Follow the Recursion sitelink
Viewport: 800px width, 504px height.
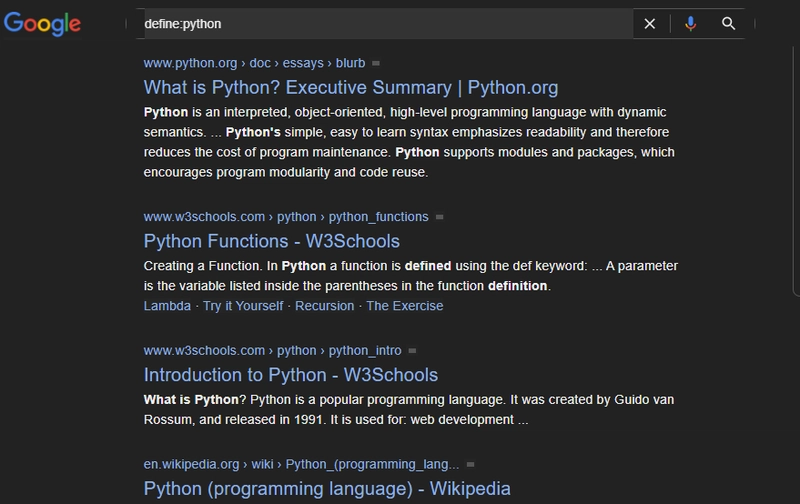pyautogui.click(x=324, y=306)
